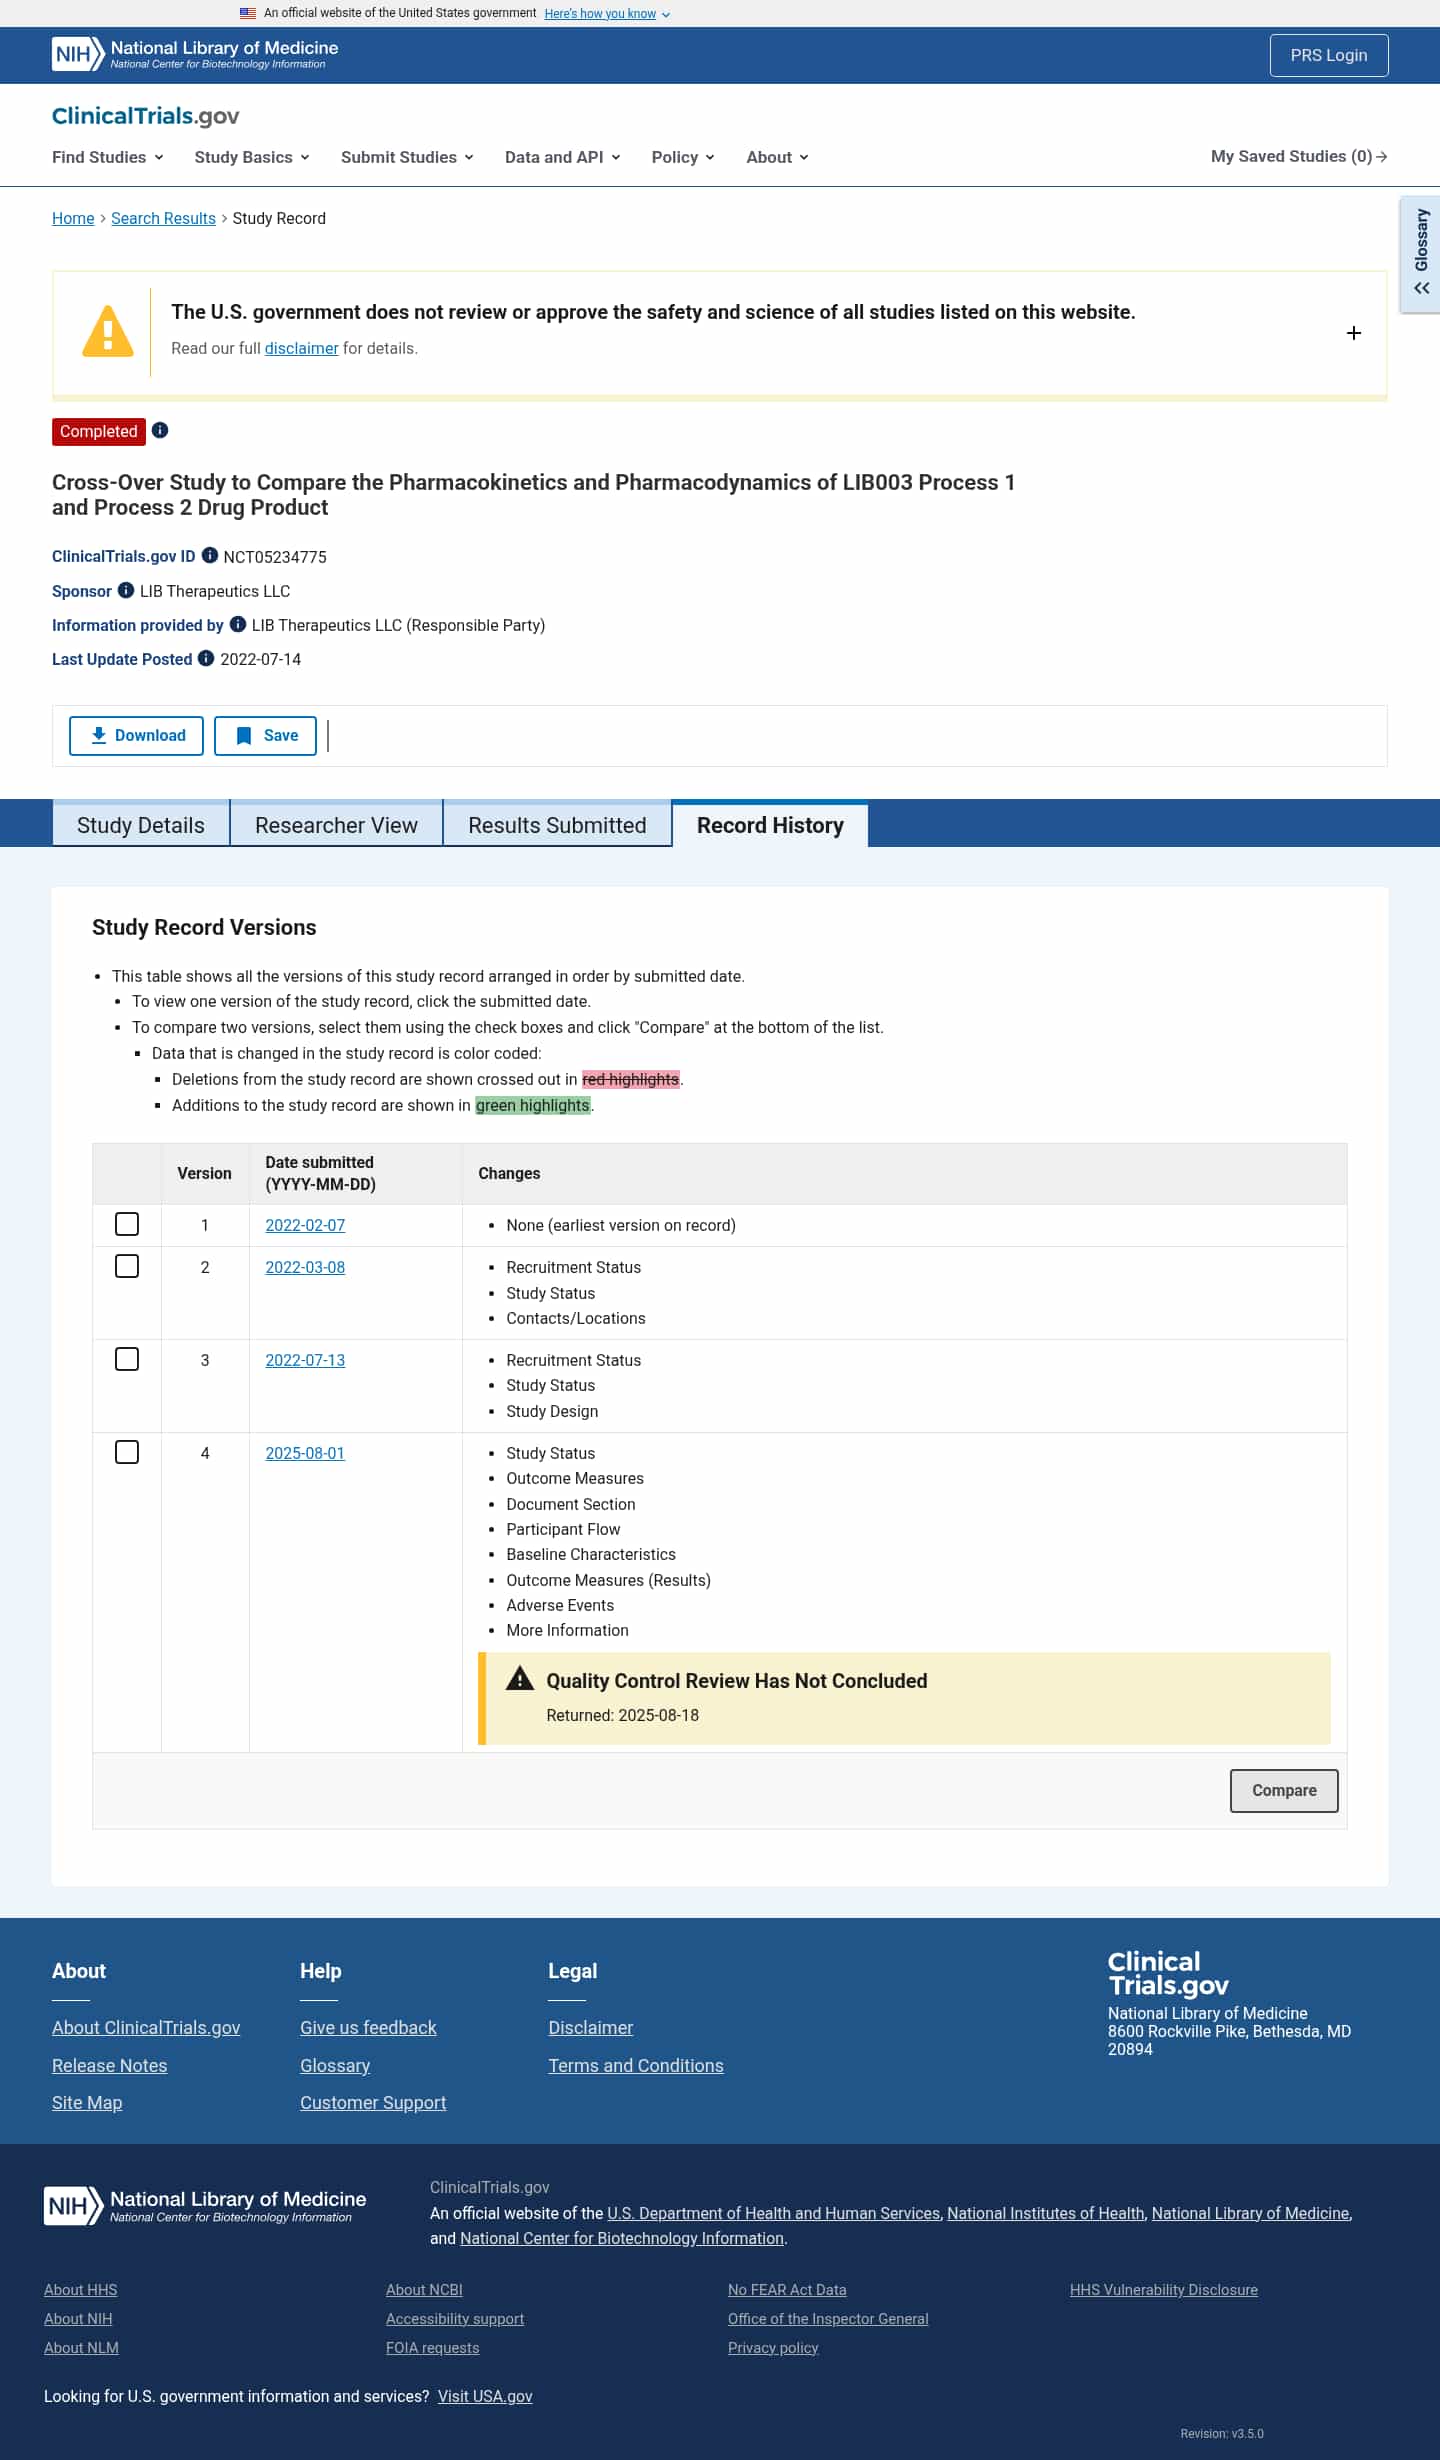The width and height of the screenshot is (1440, 2460).
Task: Click the info icon beside Completed status
Action: pyautogui.click(x=160, y=430)
